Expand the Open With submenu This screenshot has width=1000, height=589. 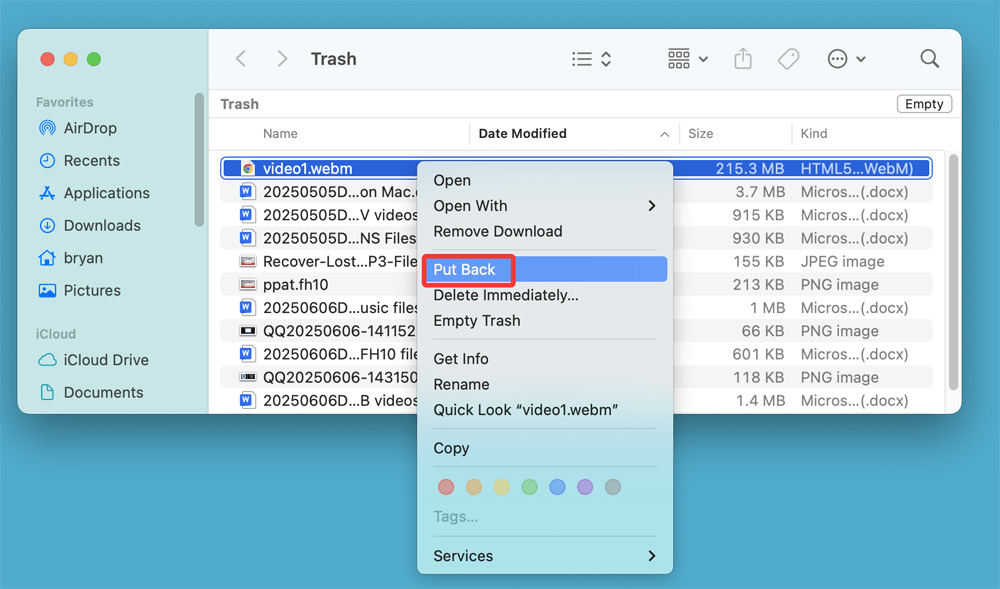point(545,205)
